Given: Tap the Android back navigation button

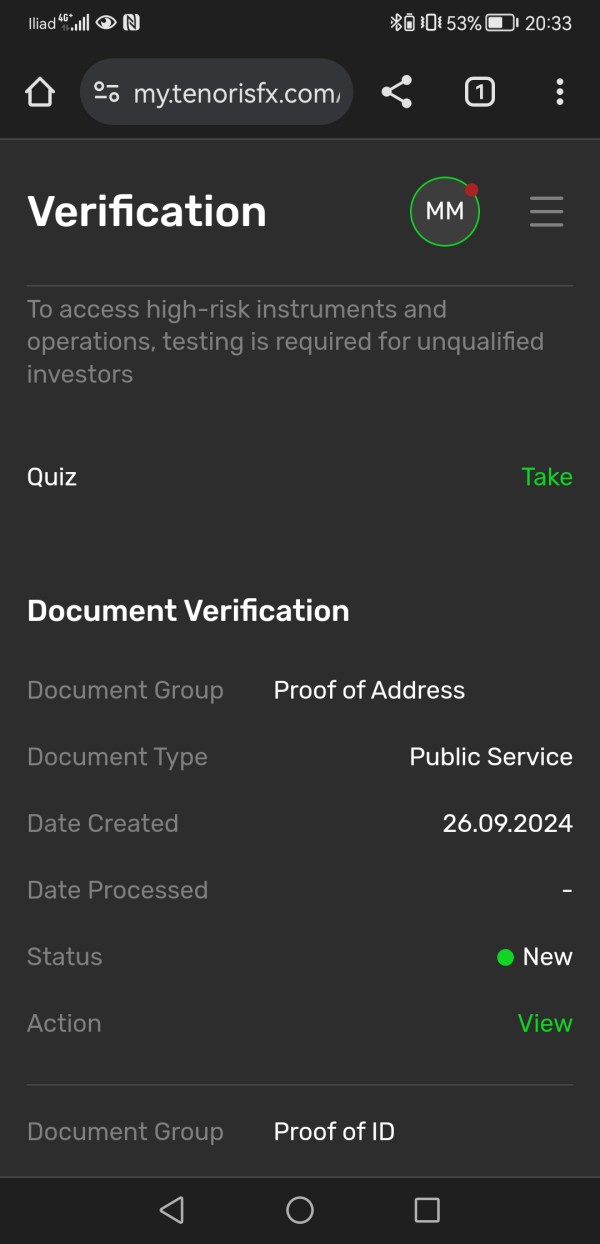Looking at the screenshot, I should [x=172, y=1210].
